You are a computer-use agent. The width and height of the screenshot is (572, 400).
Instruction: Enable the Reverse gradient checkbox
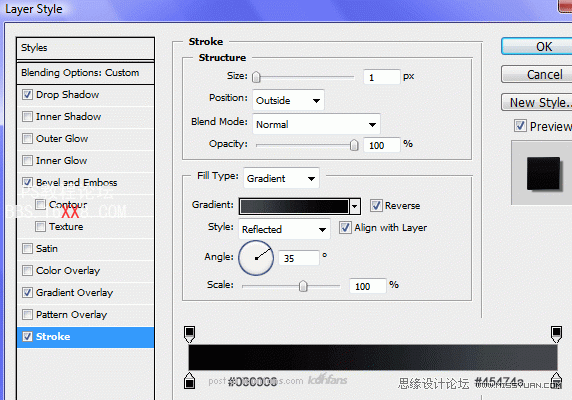click(x=376, y=206)
